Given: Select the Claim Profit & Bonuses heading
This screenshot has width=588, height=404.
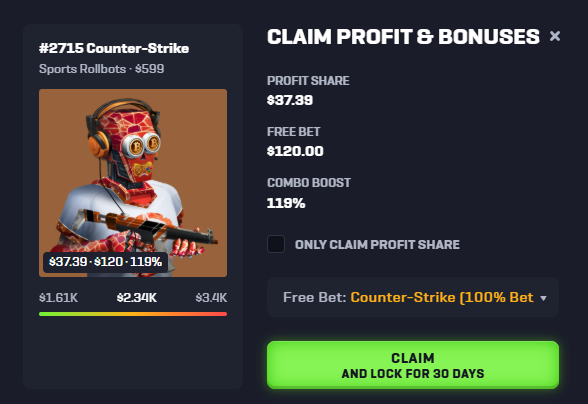Looking at the screenshot, I should [403, 37].
